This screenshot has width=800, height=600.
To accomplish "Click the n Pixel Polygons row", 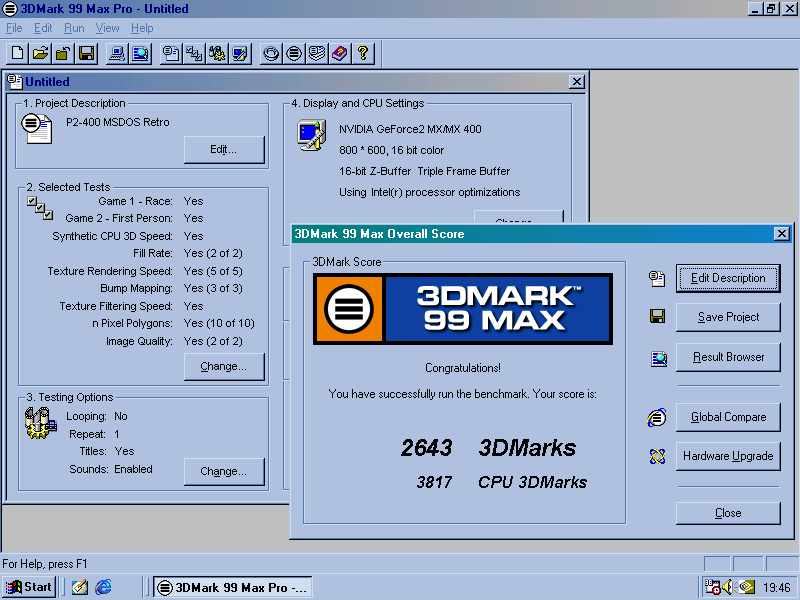I will point(173,323).
